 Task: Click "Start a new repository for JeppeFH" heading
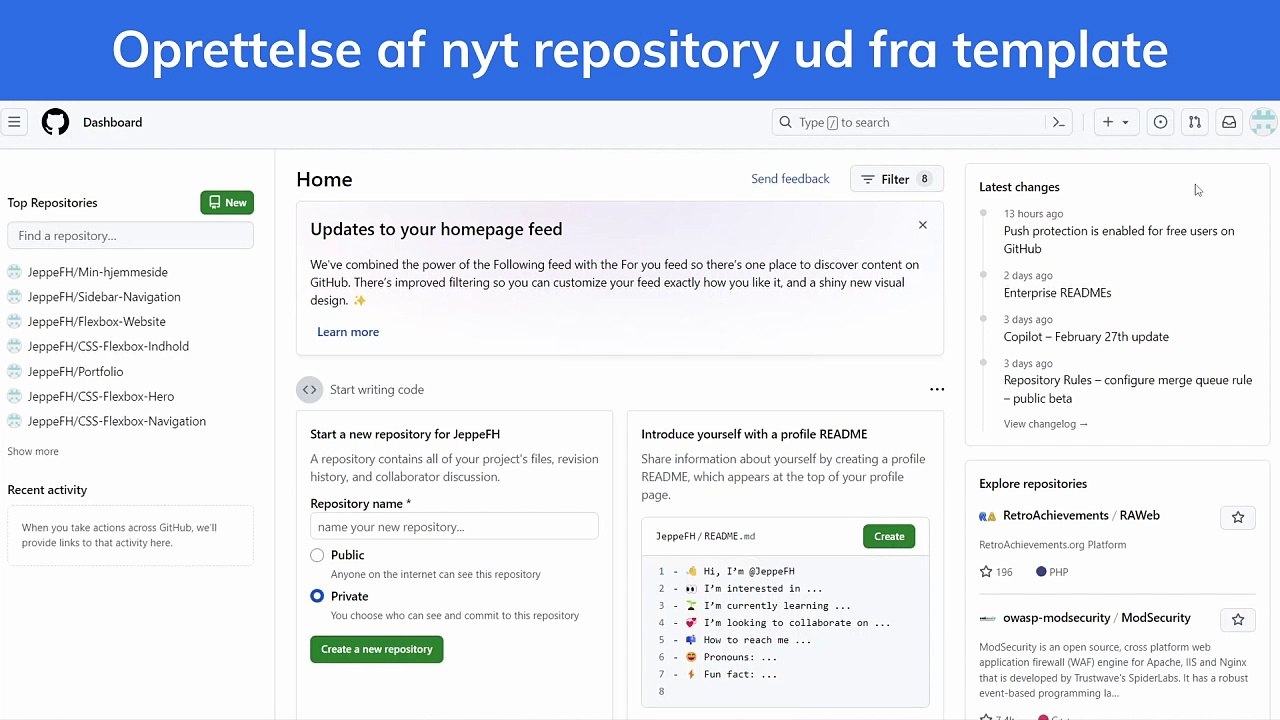405,434
